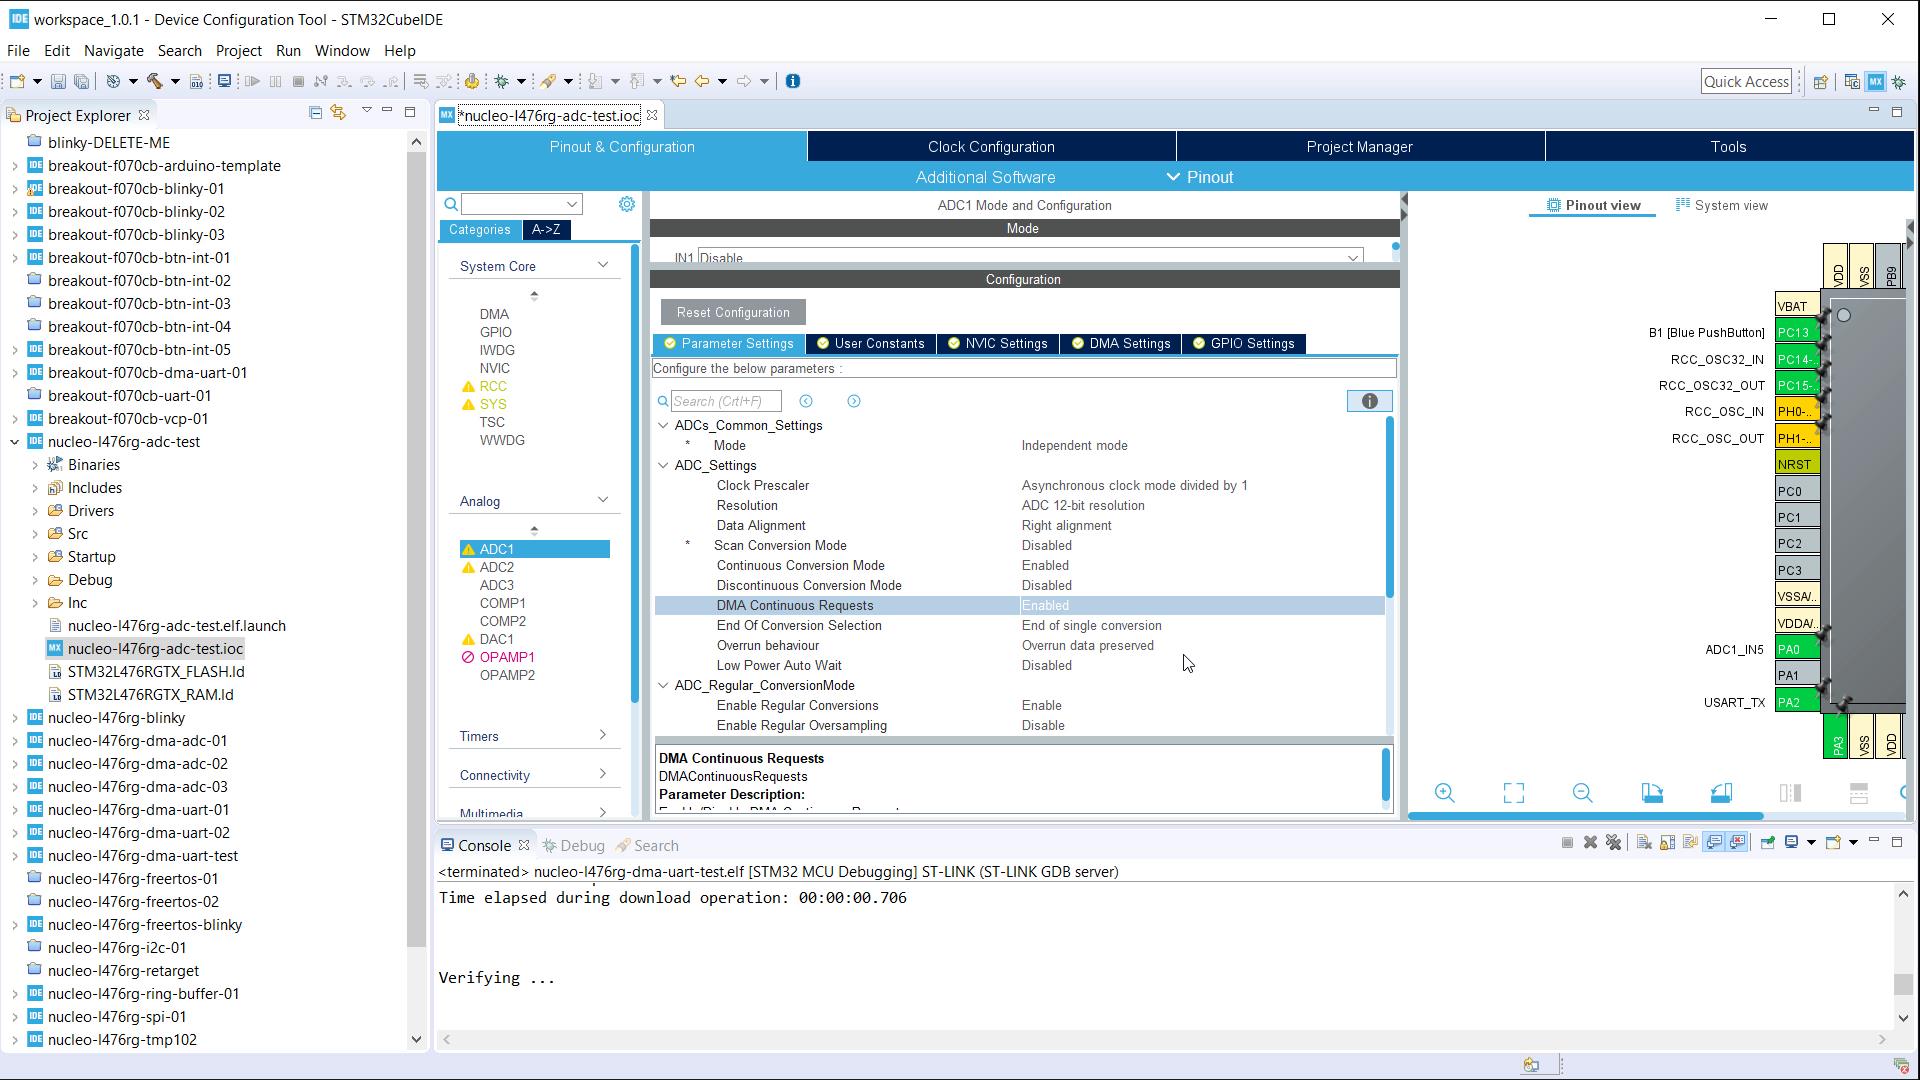Click Additional Software
Screen dimensions: 1920x1080
[985, 177]
